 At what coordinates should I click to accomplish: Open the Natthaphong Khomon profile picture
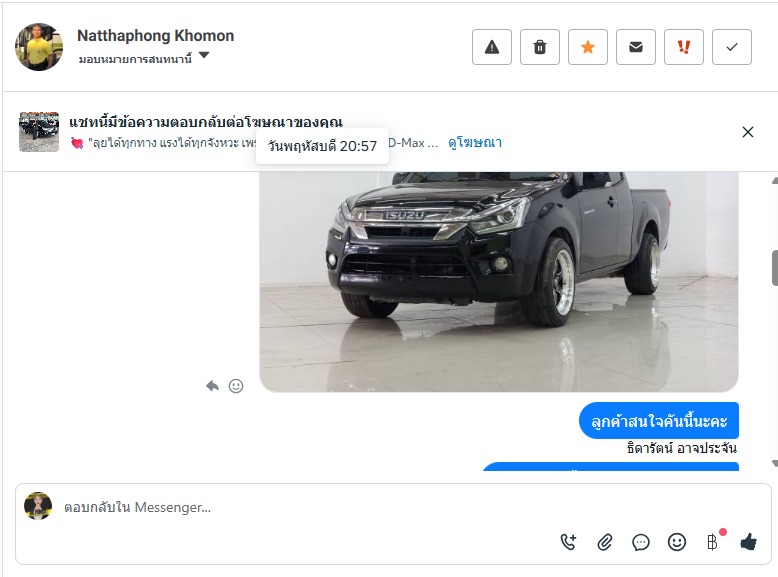pyautogui.click(x=39, y=47)
